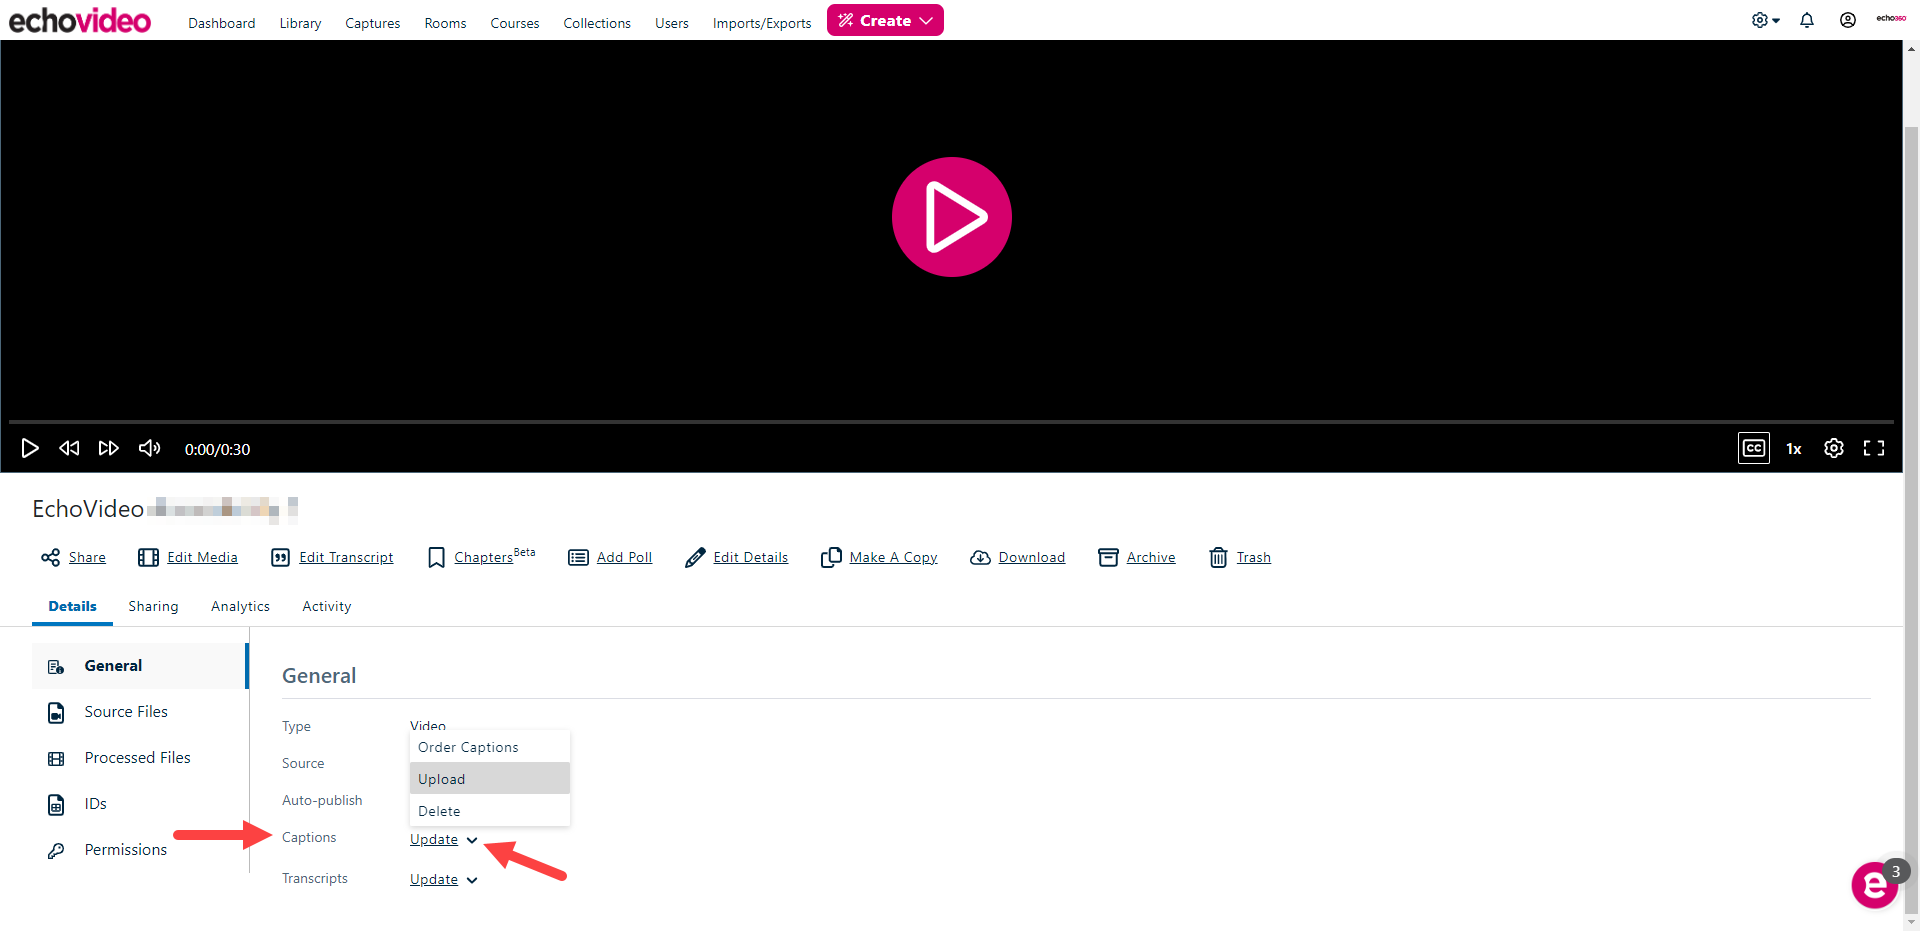Play video from the player control bar
Screen dimensions: 1920x931
pos(30,448)
